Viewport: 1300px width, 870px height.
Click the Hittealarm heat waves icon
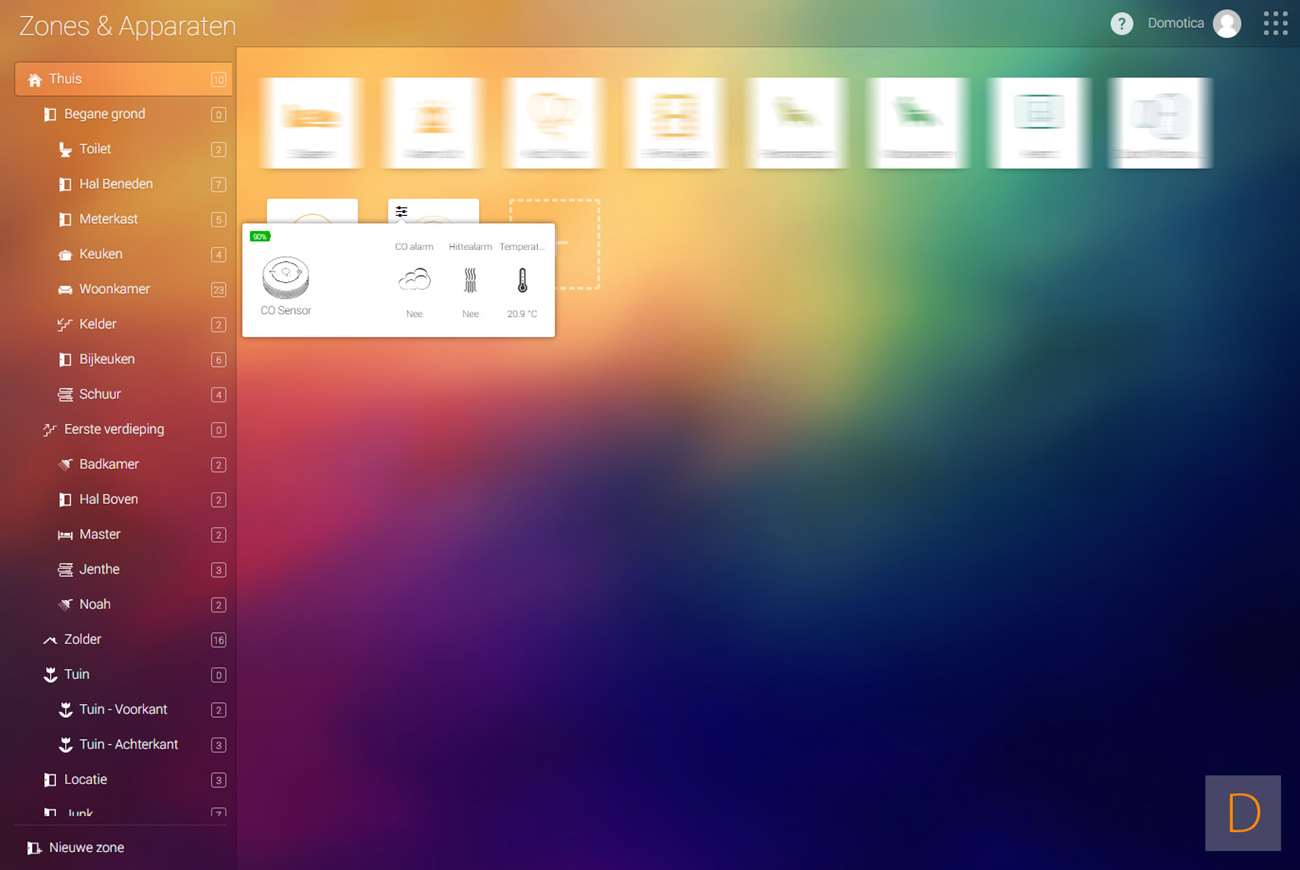[x=470, y=280]
